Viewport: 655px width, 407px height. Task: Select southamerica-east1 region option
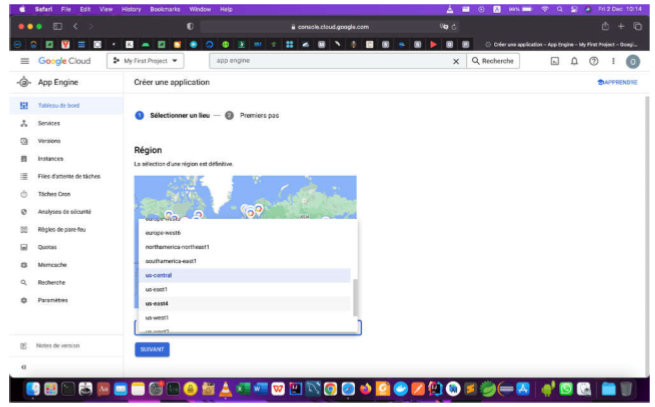pyautogui.click(x=245, y=261)
